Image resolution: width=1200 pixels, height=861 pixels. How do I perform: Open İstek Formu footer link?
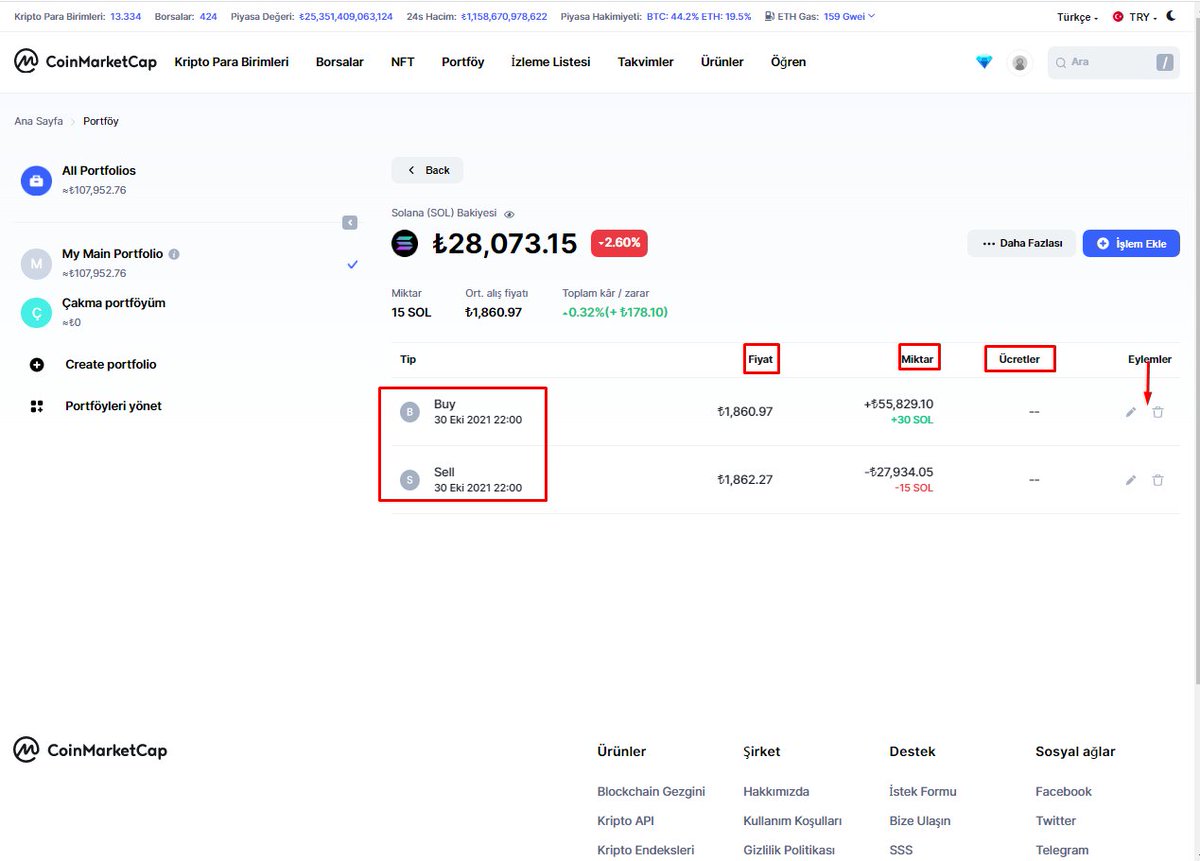coord(923,791)
